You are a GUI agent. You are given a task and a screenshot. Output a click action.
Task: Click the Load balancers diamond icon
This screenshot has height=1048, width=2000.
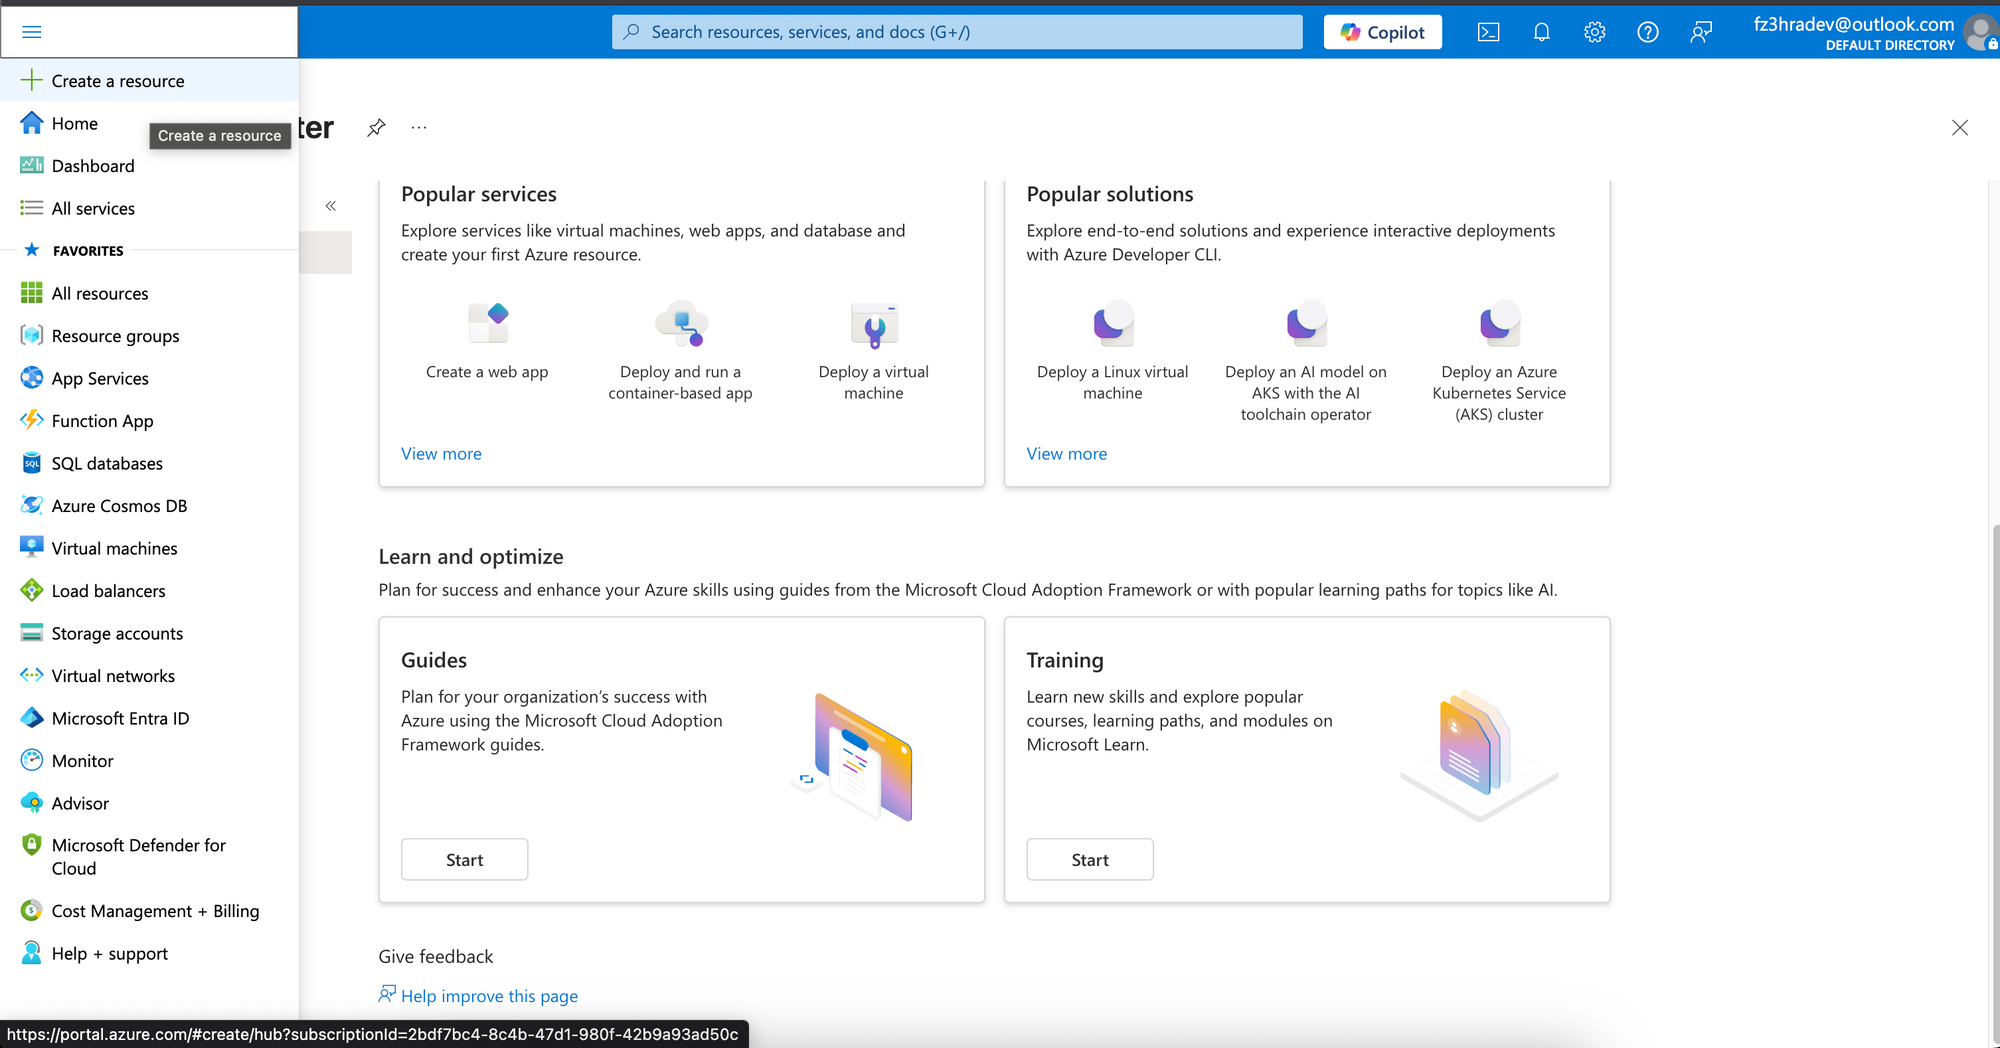tap(32, 590)
